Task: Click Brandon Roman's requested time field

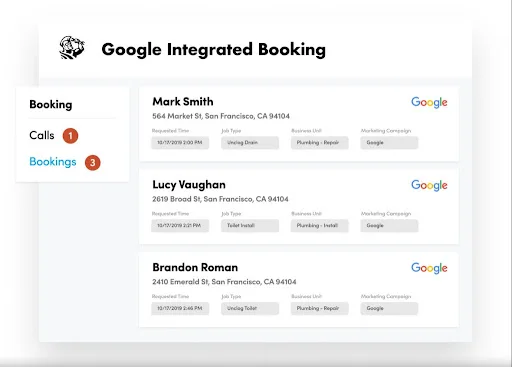Action: tap(180, 308)
